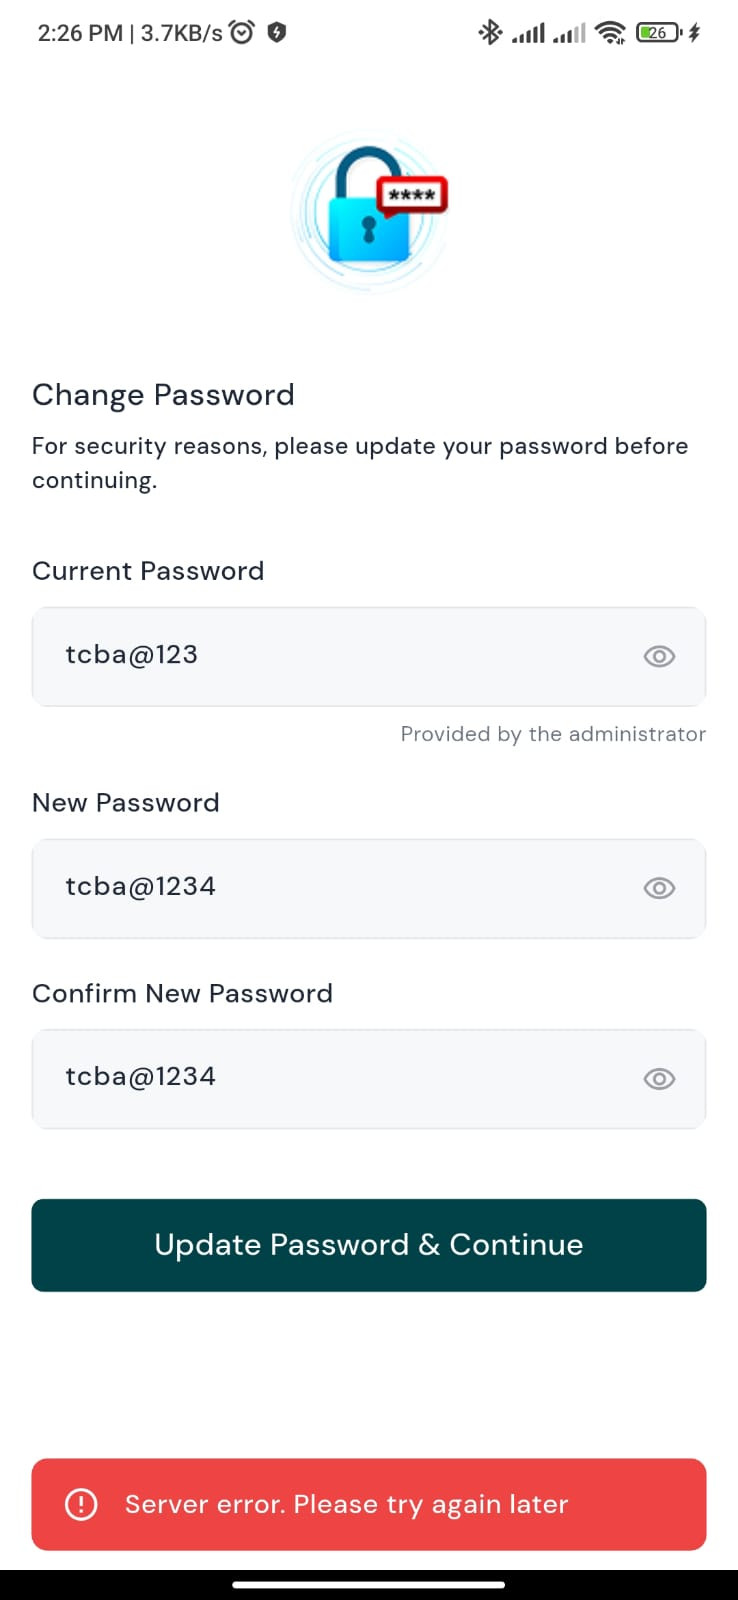Tap the Update Password & Continue button

point(369,1245)
